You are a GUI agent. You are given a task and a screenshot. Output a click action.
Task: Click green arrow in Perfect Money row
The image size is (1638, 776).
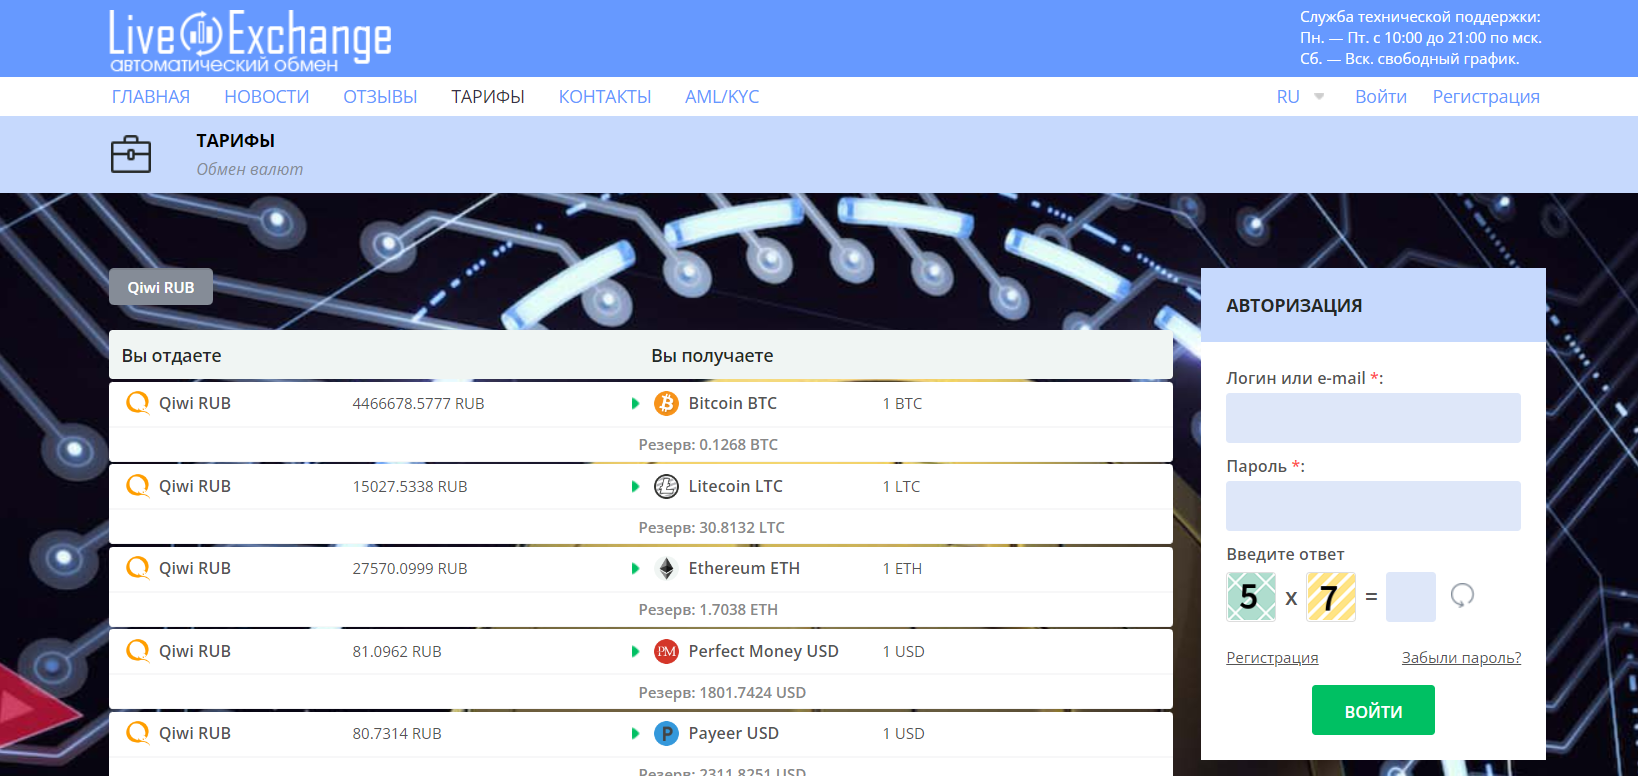[635, 652]
